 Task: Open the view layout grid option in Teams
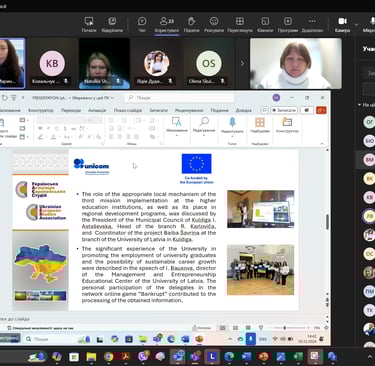click(240, 25)
